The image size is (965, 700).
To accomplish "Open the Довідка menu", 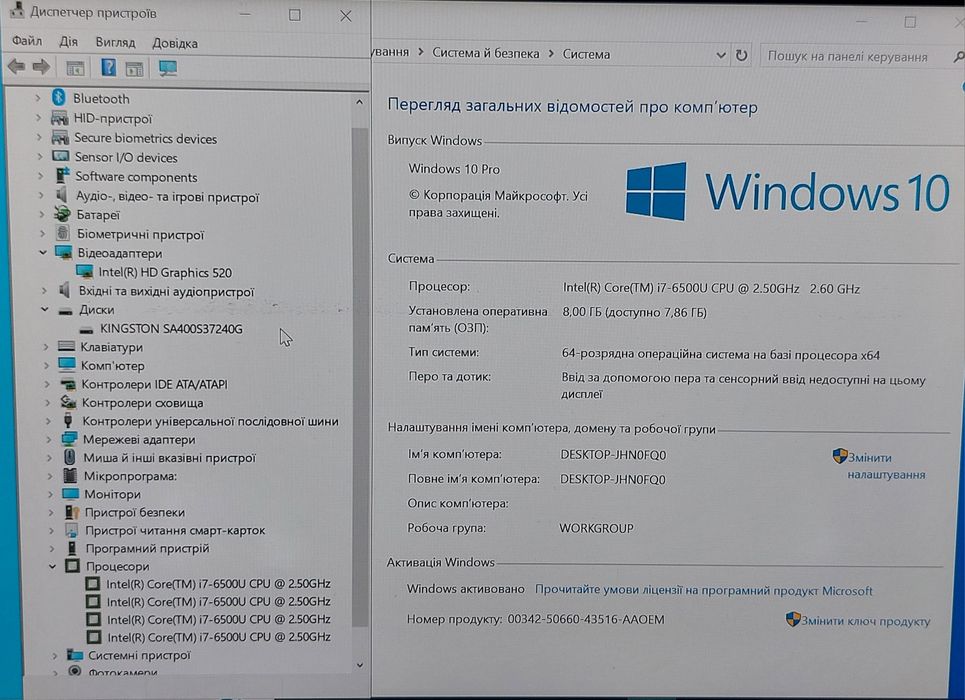I will coord(175,42).
